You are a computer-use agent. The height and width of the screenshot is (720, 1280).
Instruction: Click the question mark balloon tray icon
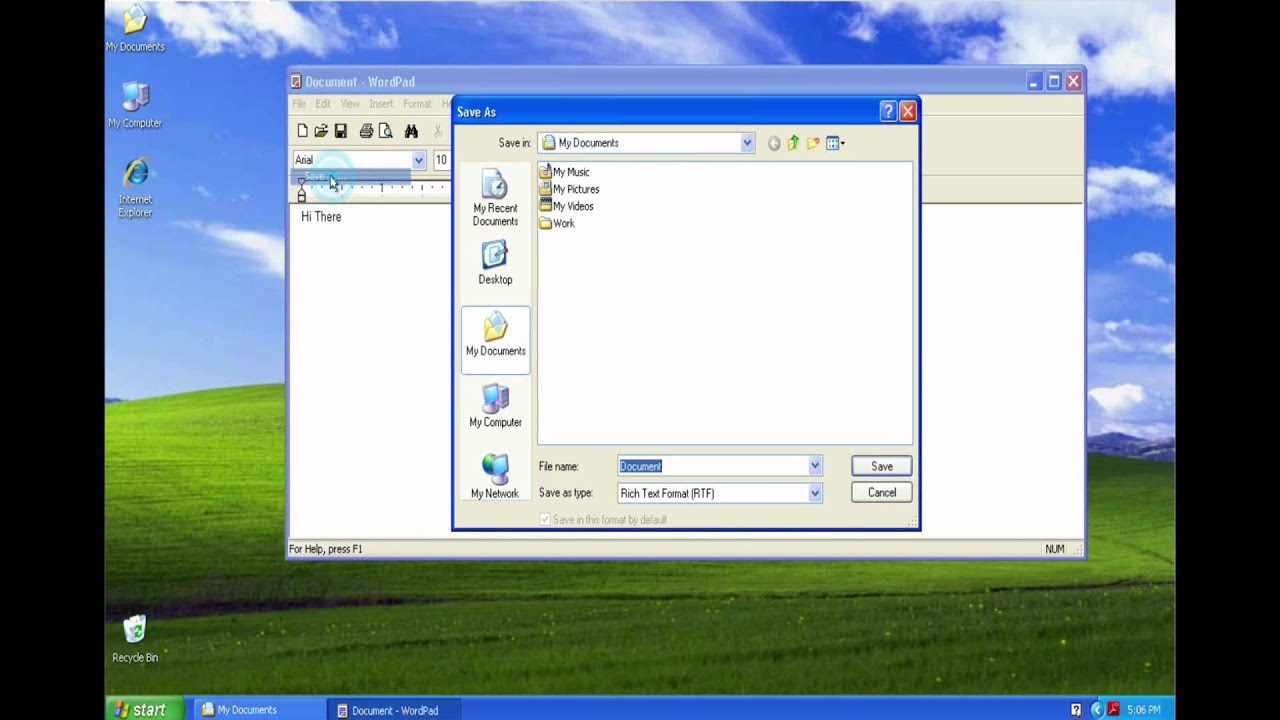coord(1076,710)
